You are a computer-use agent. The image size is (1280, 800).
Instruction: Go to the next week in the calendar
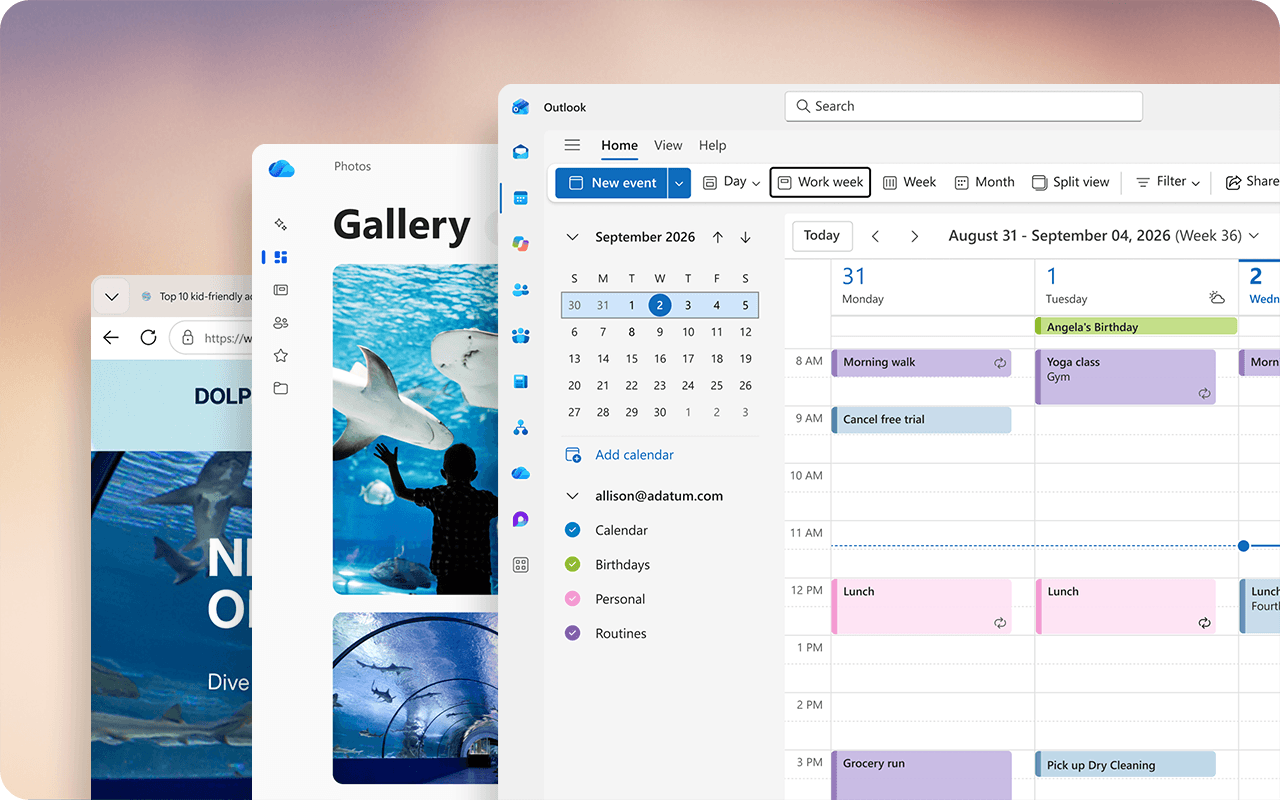pos(914,236)
